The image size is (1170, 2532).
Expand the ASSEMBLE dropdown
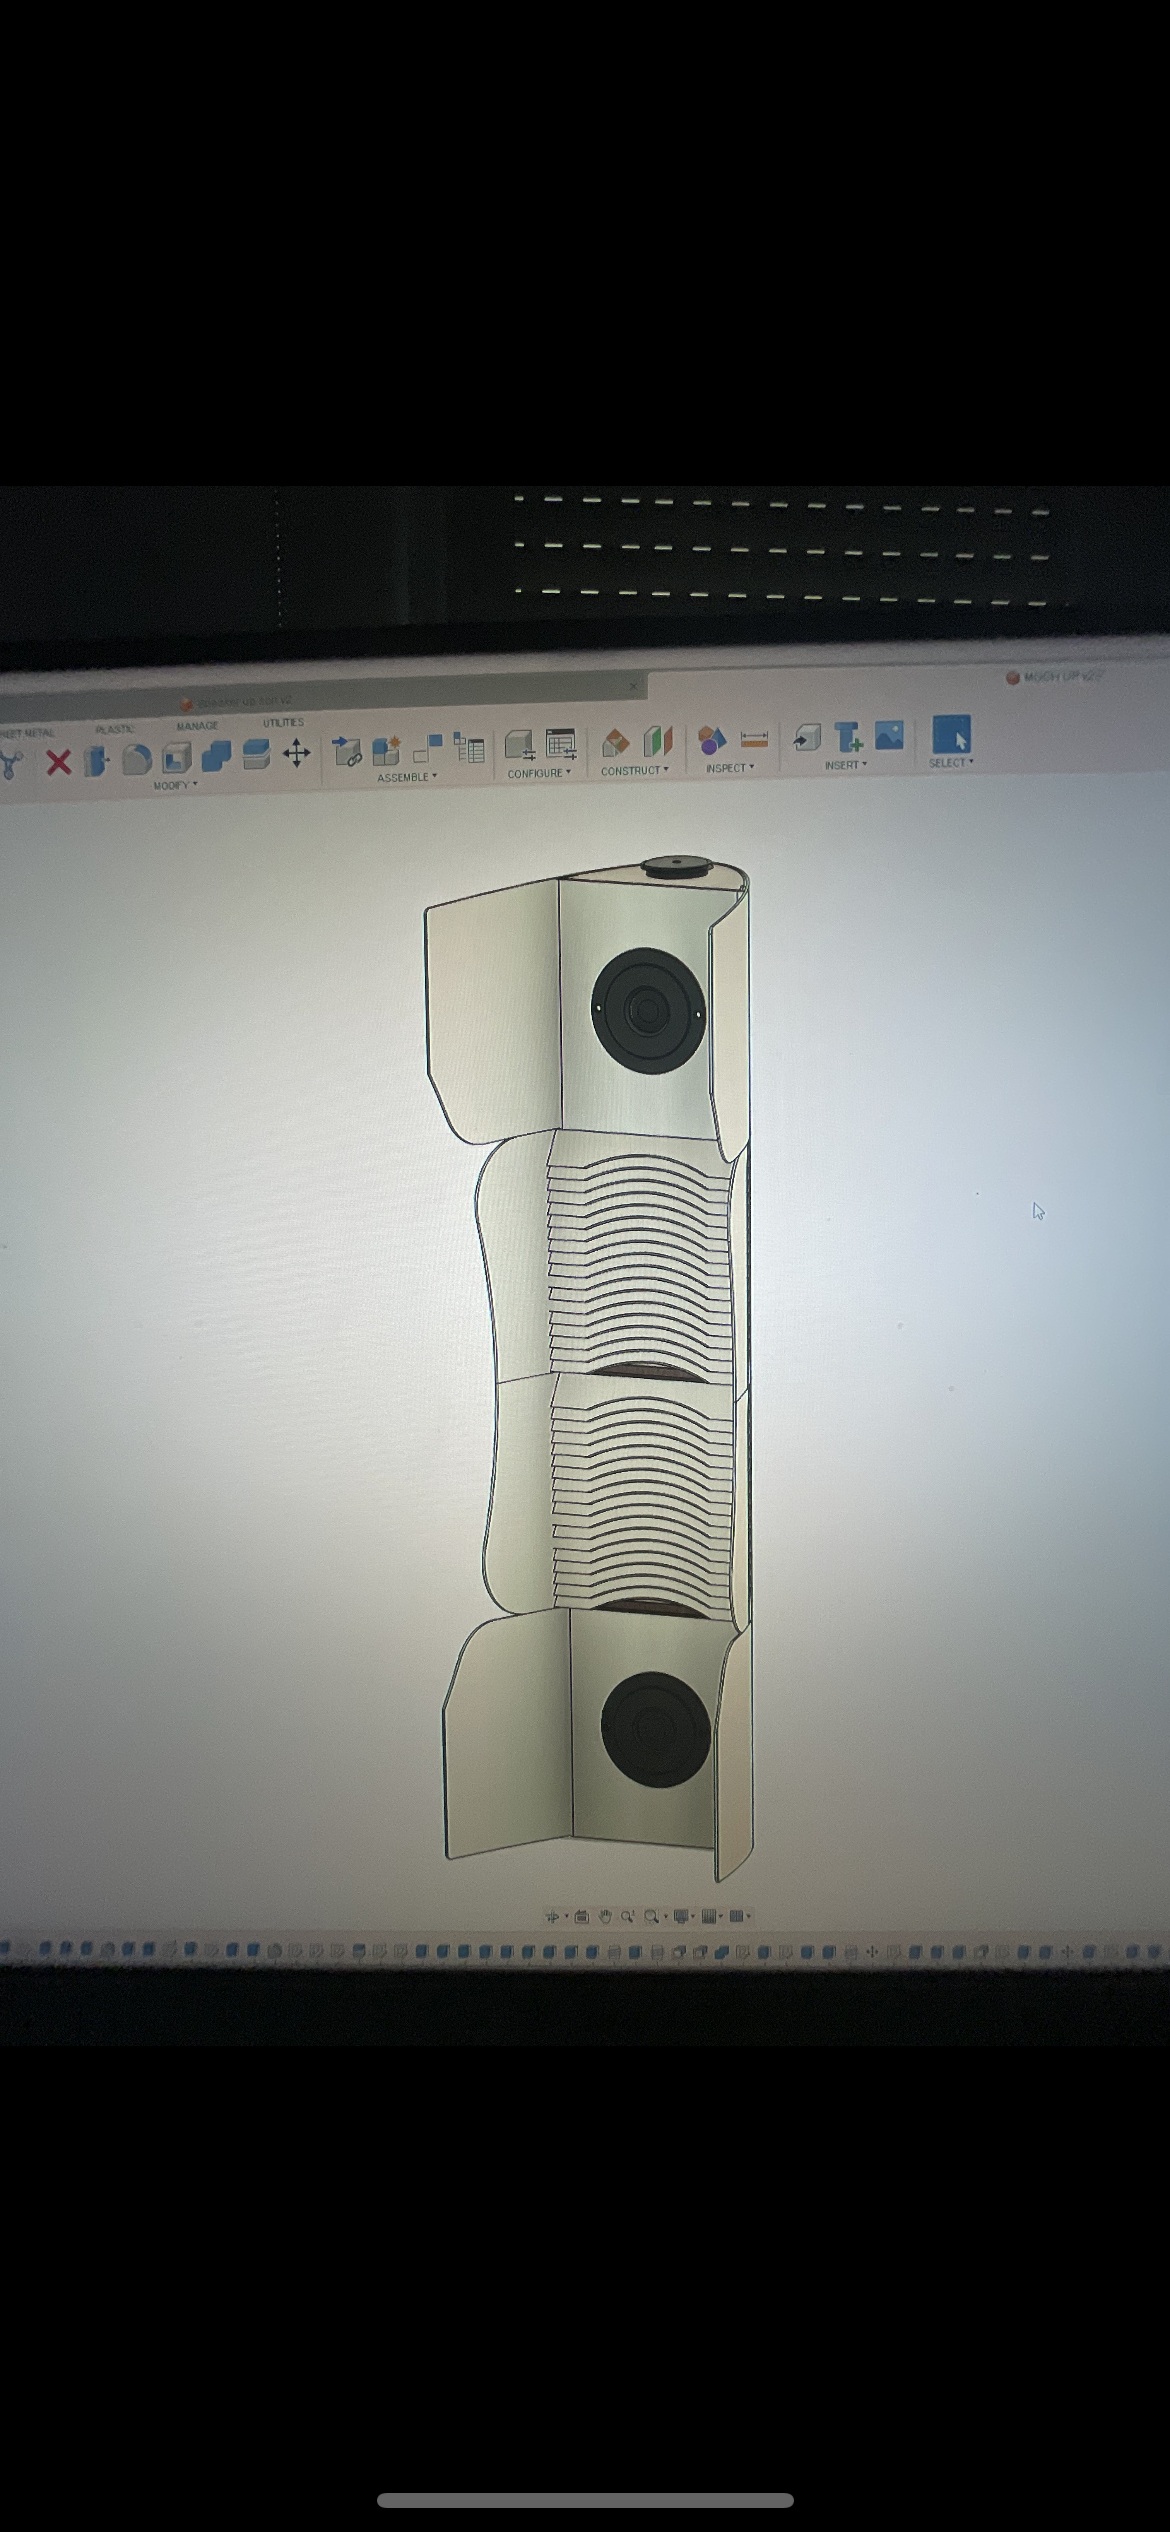click(x=406, y=777)
